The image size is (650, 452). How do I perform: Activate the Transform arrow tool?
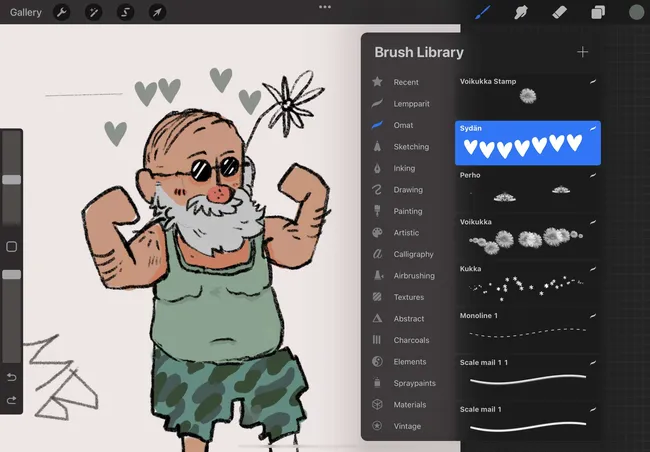tap(157, 12)
